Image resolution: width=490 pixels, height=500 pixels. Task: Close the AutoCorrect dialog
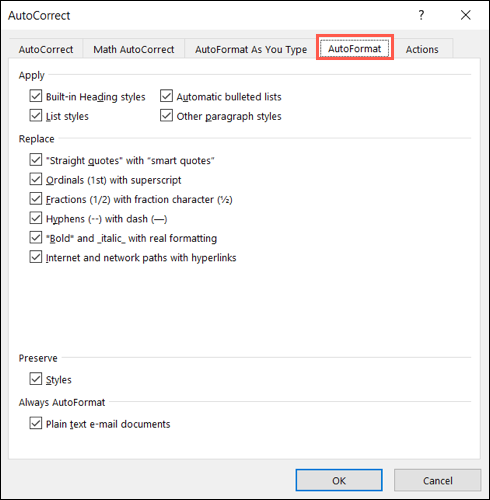(466, 15)
